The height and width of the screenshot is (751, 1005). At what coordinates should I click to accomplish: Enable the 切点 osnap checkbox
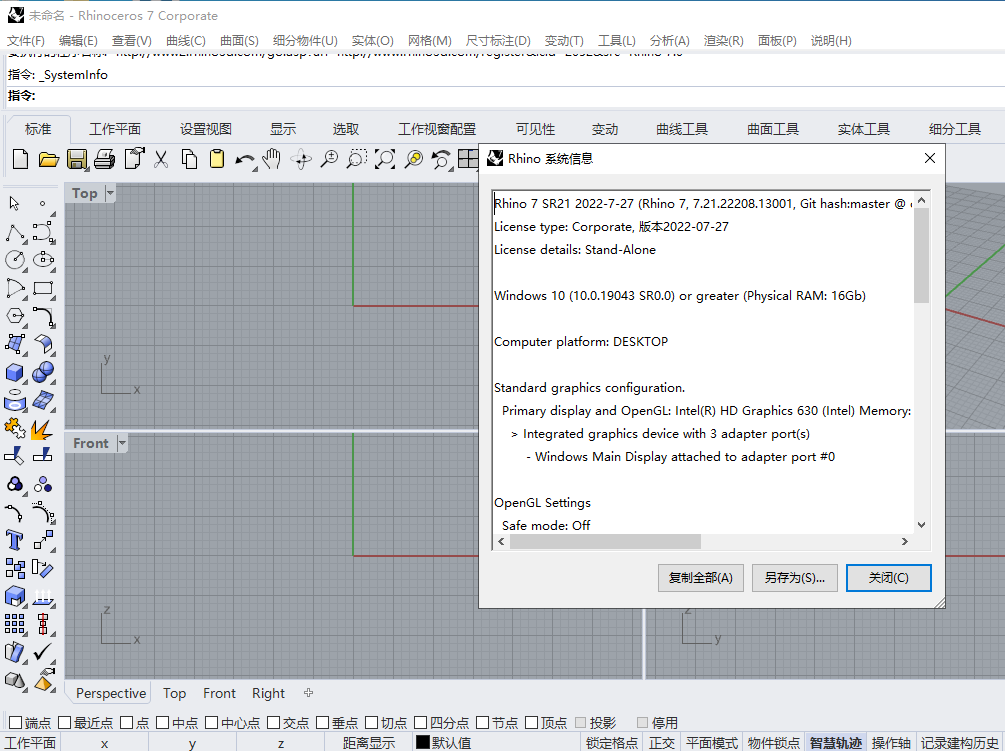tap(372, 723)
